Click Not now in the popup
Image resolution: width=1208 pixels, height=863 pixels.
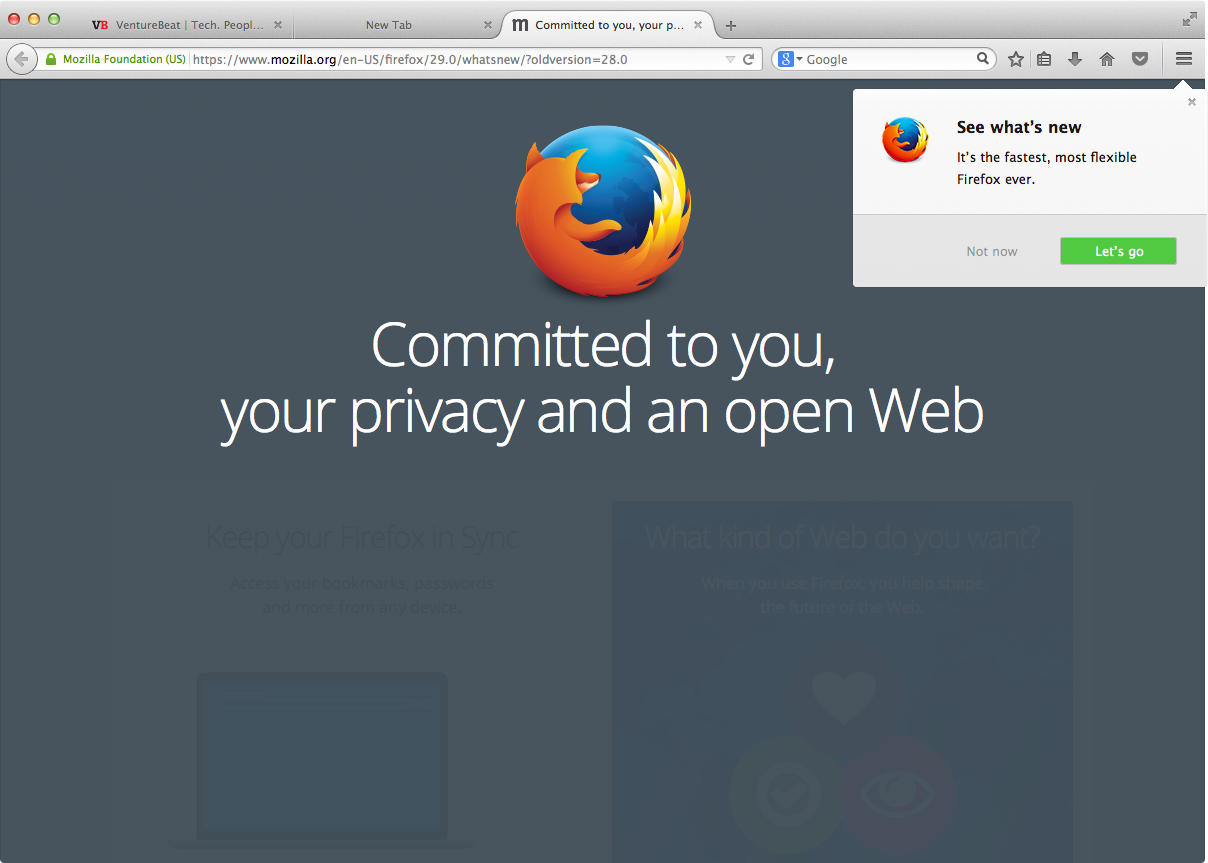[x=992, y=251]
